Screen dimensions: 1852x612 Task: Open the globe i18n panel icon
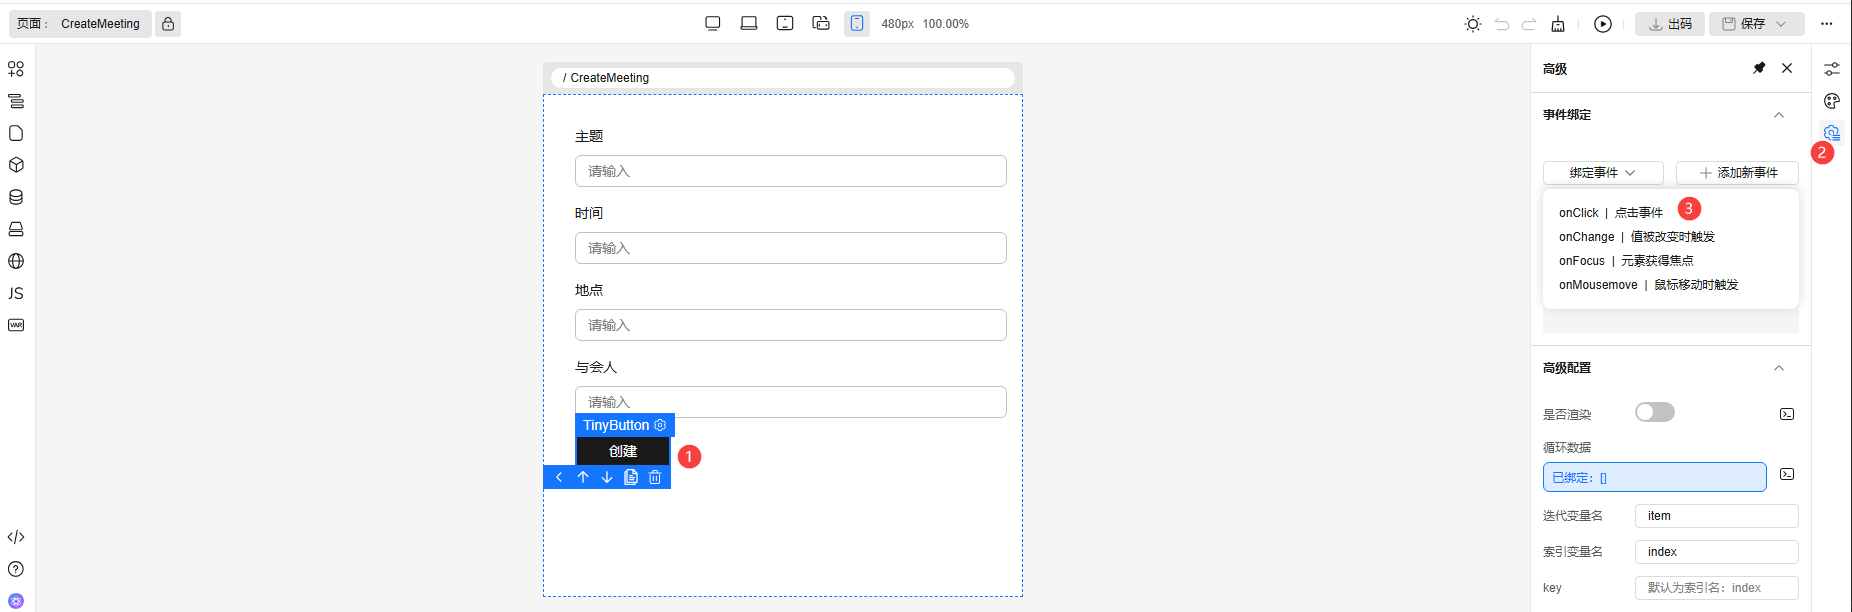(x=16, y=261)
